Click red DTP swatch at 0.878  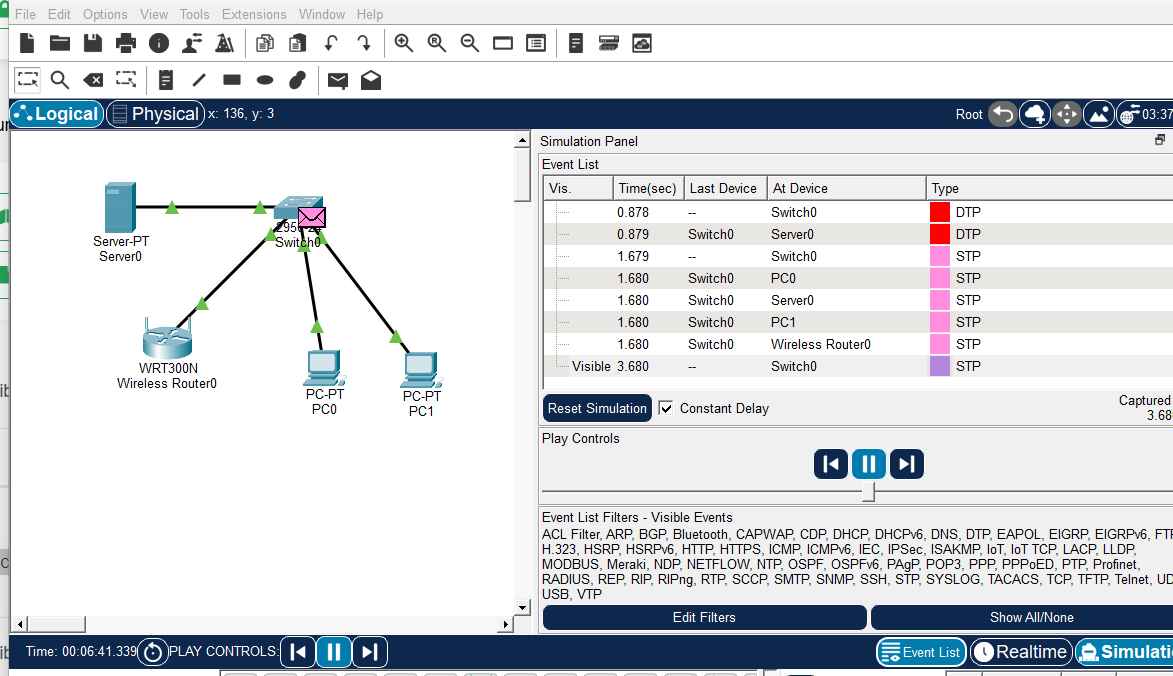(940, 212)
